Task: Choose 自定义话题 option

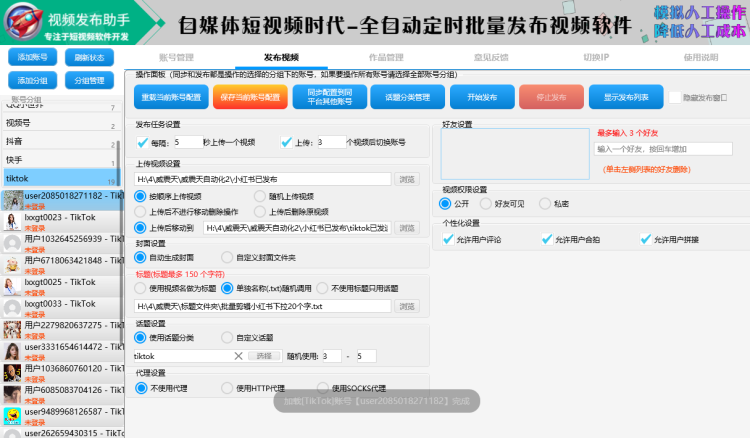Action: (x=227, y=338)
